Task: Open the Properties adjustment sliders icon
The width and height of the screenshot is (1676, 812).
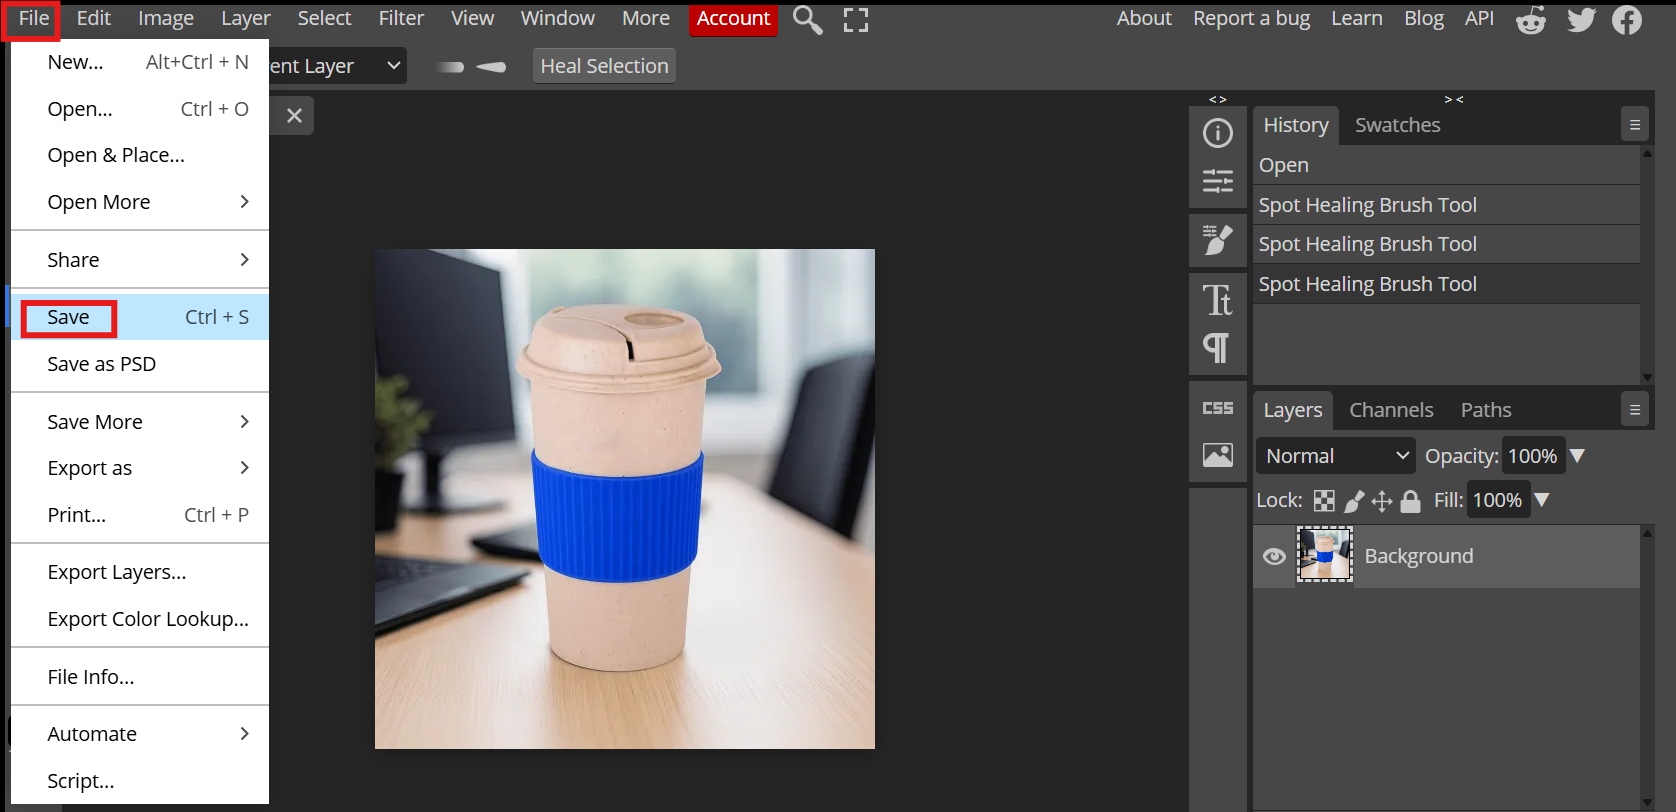Action: pyautogui.click(x=1218, y=181)
